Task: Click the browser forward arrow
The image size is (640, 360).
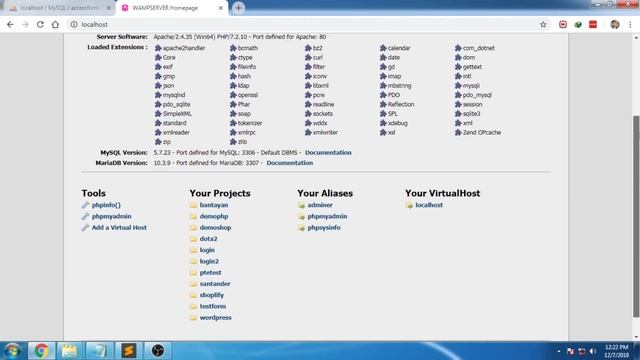Action: pos(25,24)
